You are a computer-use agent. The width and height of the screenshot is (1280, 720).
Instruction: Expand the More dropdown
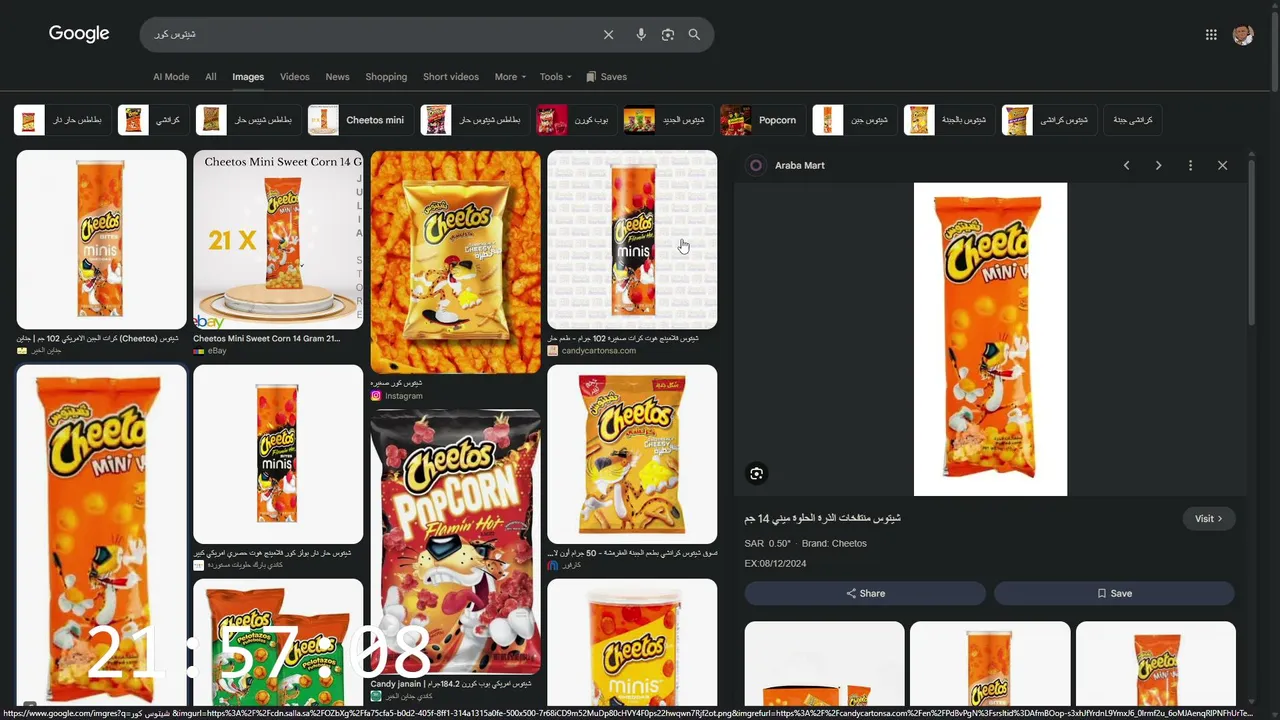tap(509, 77)
